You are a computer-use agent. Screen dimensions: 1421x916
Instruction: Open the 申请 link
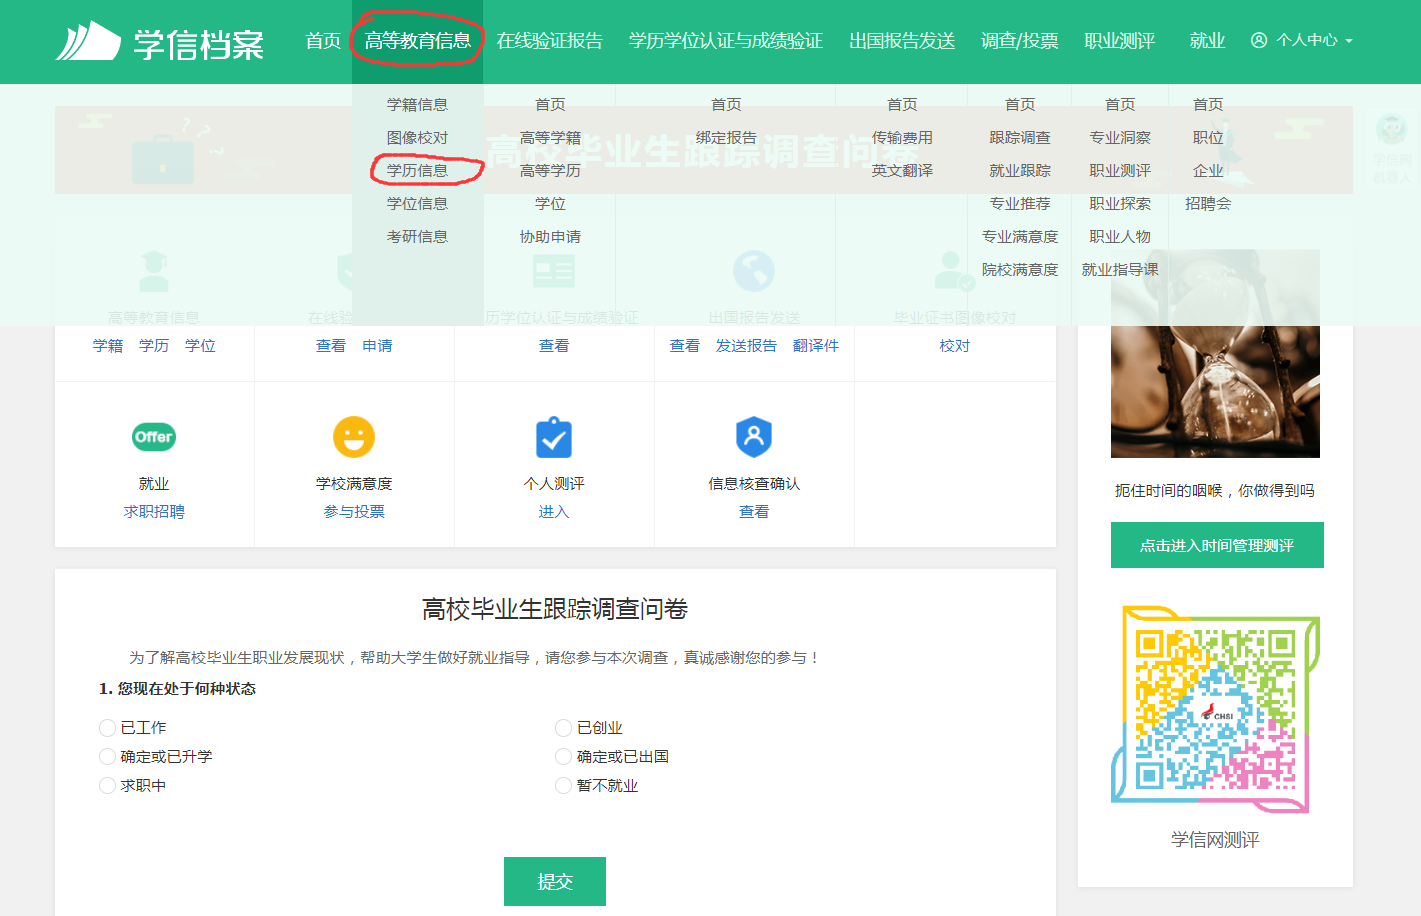coord(377,345)
